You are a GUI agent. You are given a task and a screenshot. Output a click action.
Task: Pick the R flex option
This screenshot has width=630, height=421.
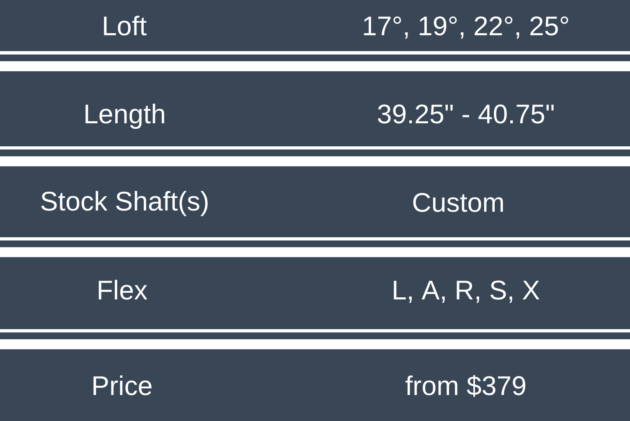(x=464, y=291)
